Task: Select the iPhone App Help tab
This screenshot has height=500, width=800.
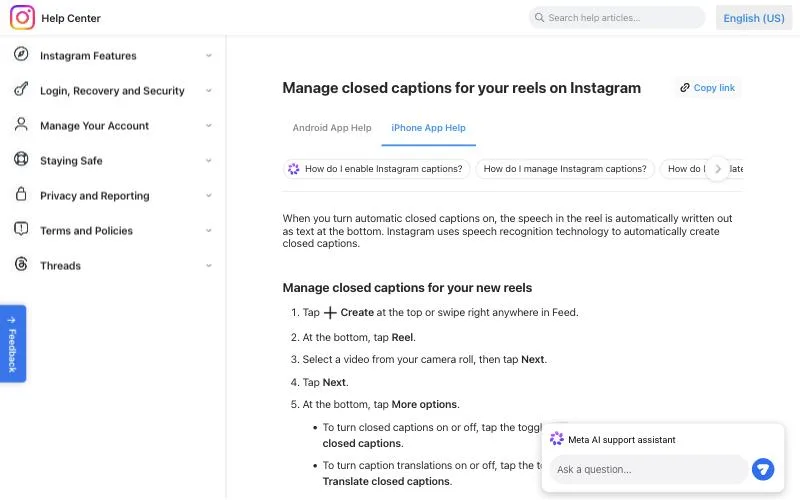Action: (428, 128)
